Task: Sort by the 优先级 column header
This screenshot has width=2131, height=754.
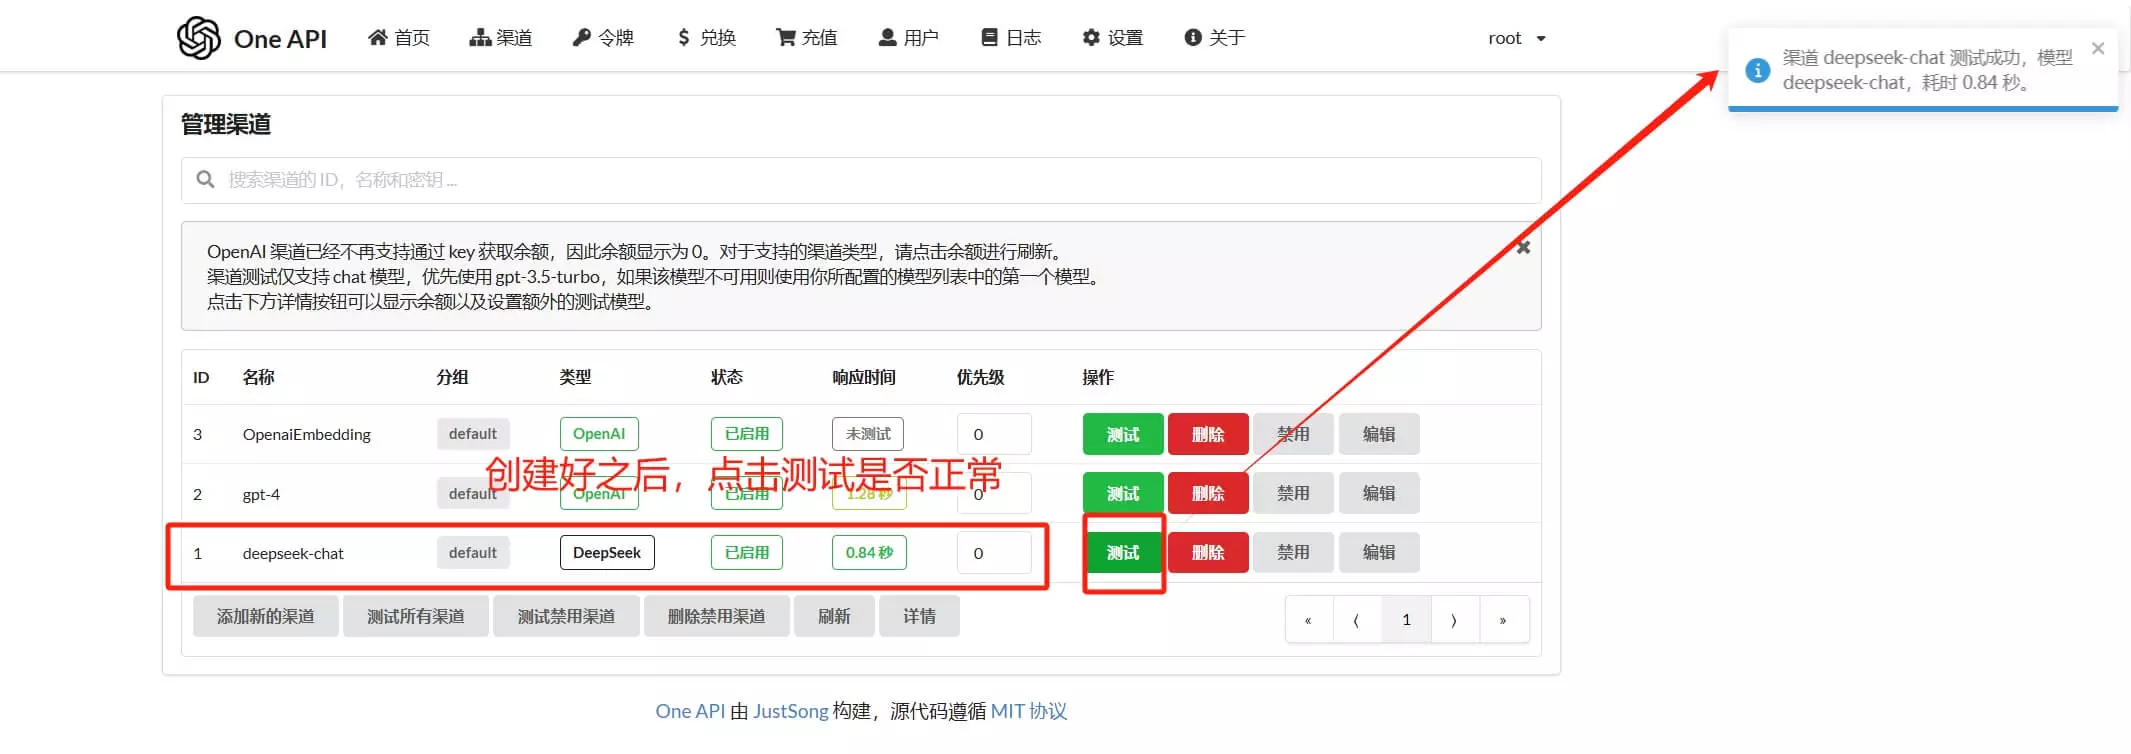Action: click(x=980, y=377)
